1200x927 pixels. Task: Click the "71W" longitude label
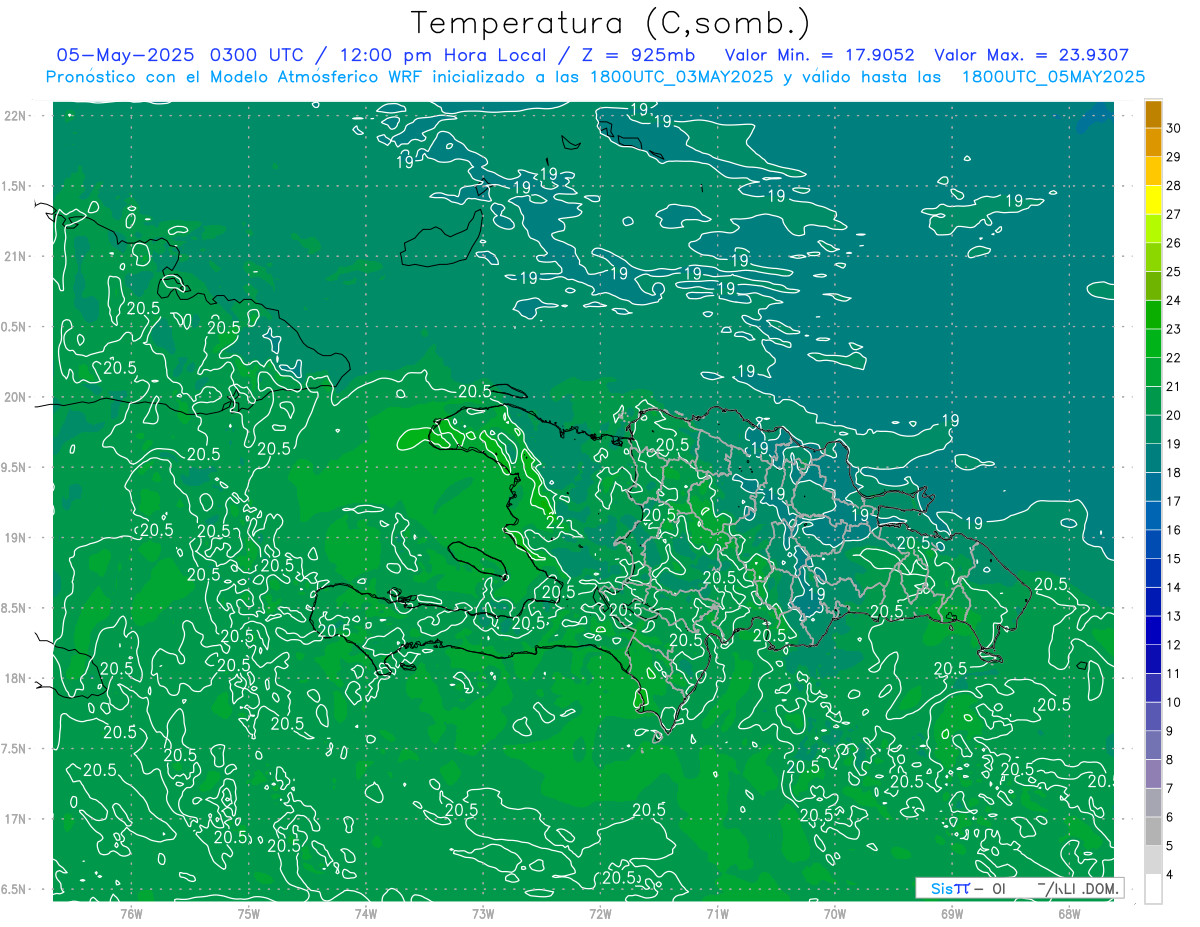click(x=717, y=913)
